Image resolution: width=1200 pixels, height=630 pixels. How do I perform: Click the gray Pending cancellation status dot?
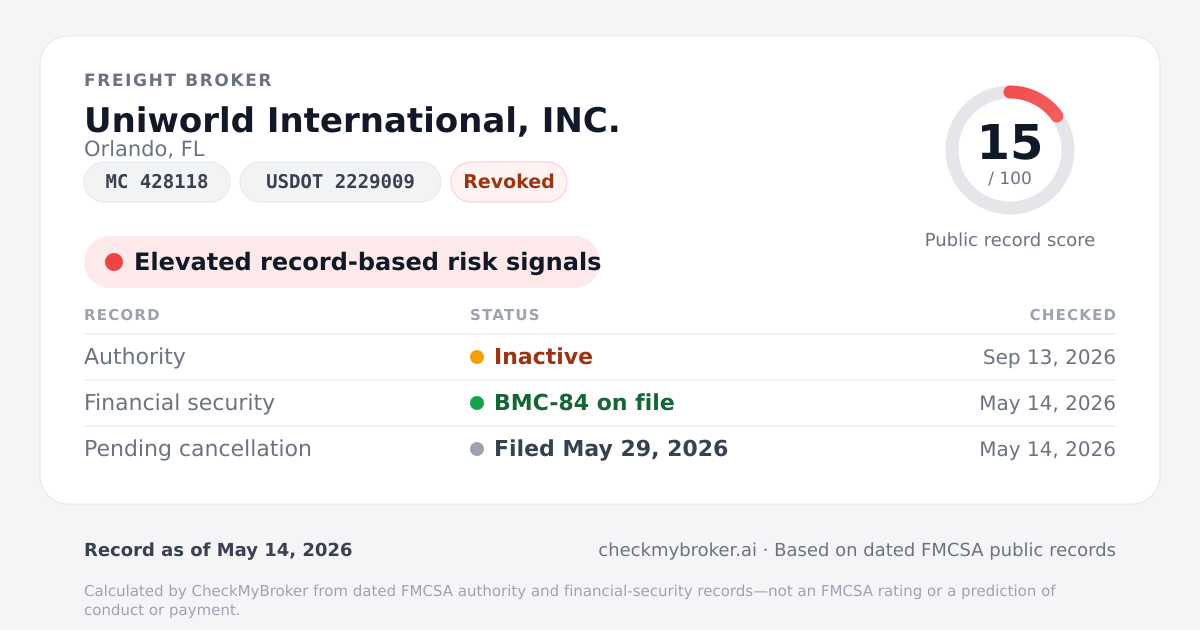(477, 449)
